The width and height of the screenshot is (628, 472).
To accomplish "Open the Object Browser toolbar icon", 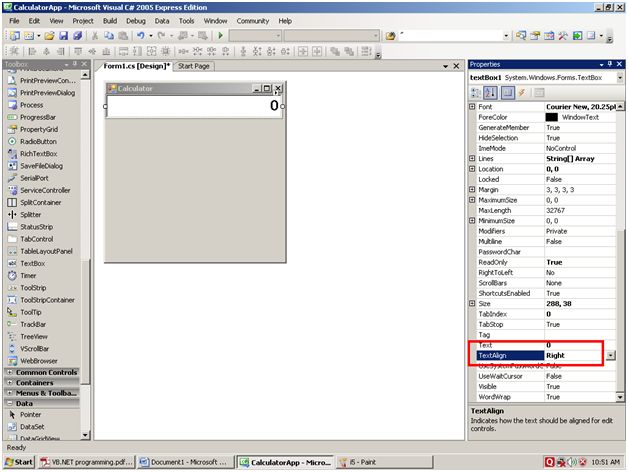I will click(x=549, y=36).
